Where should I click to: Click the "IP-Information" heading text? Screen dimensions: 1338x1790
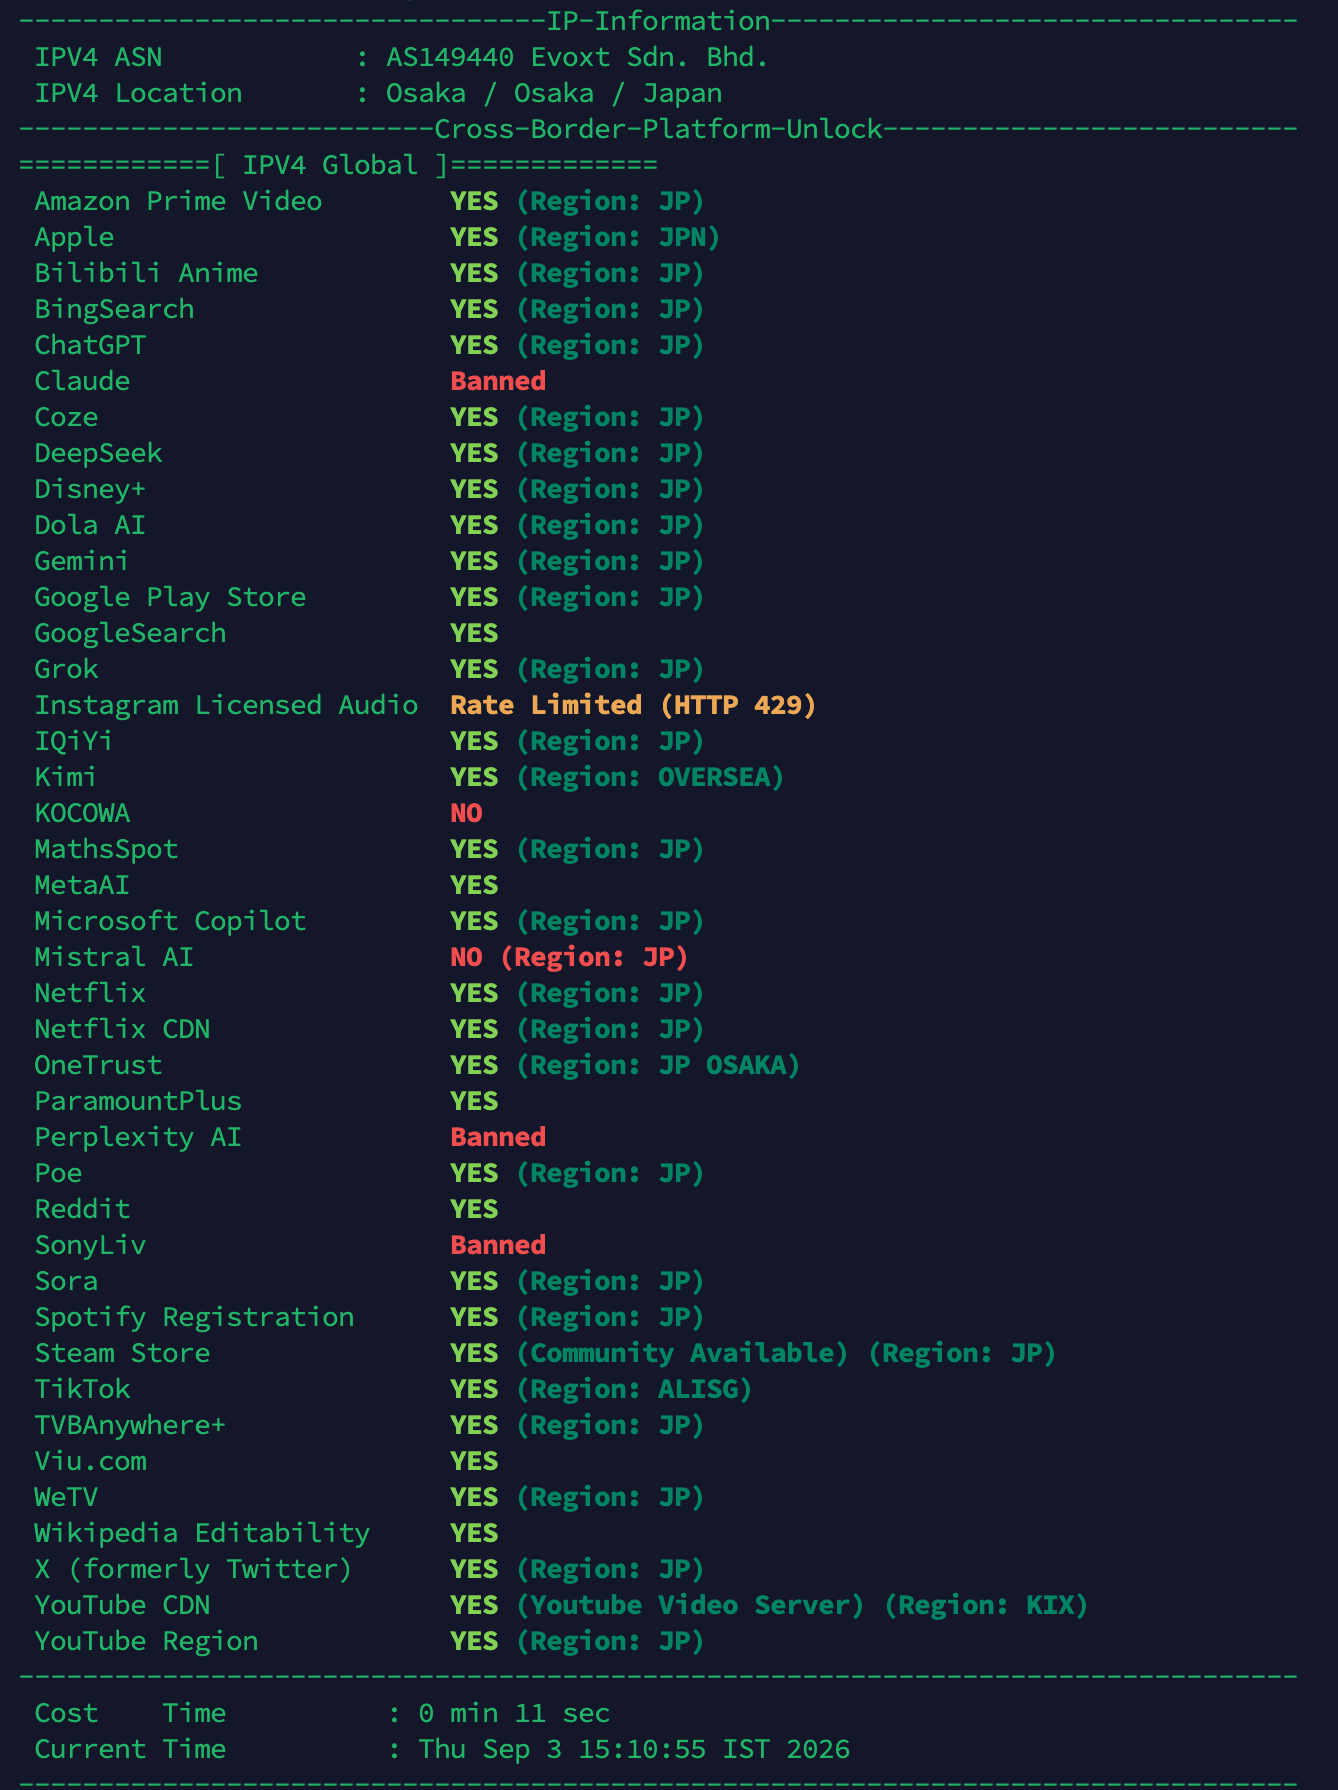point(658,21)
